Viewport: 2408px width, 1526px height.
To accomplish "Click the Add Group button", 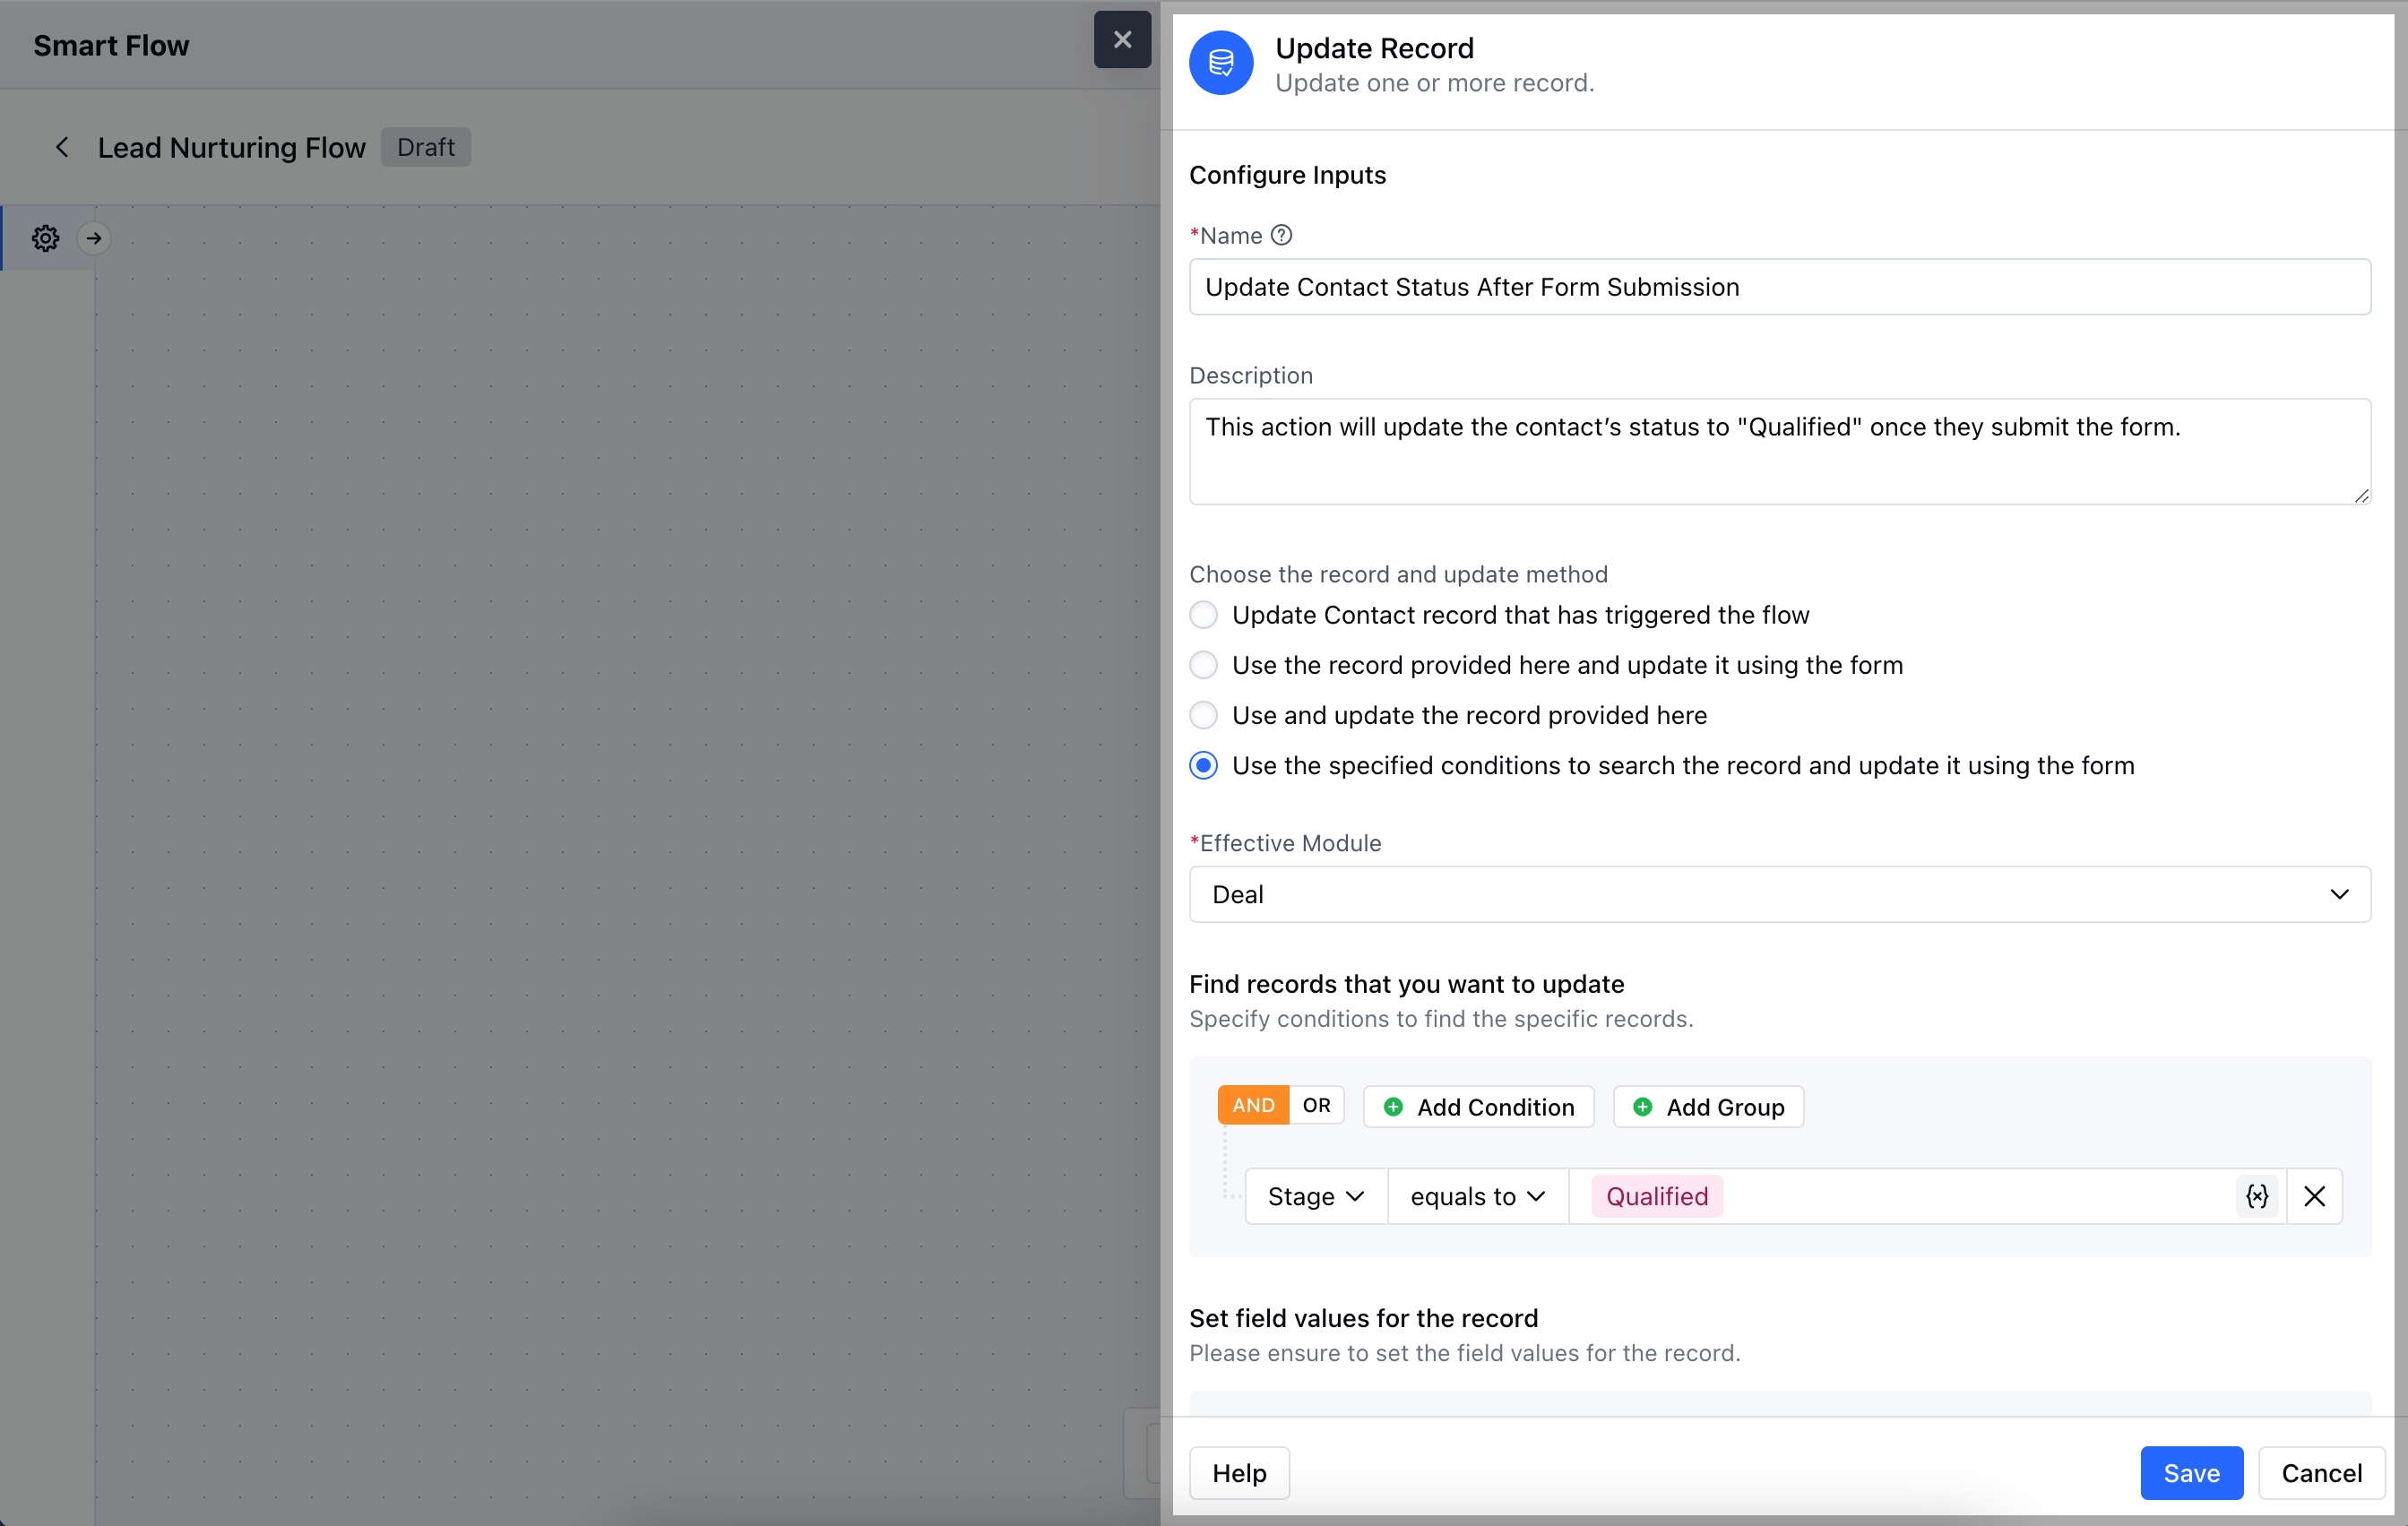I will (x=1708, y=1107).
